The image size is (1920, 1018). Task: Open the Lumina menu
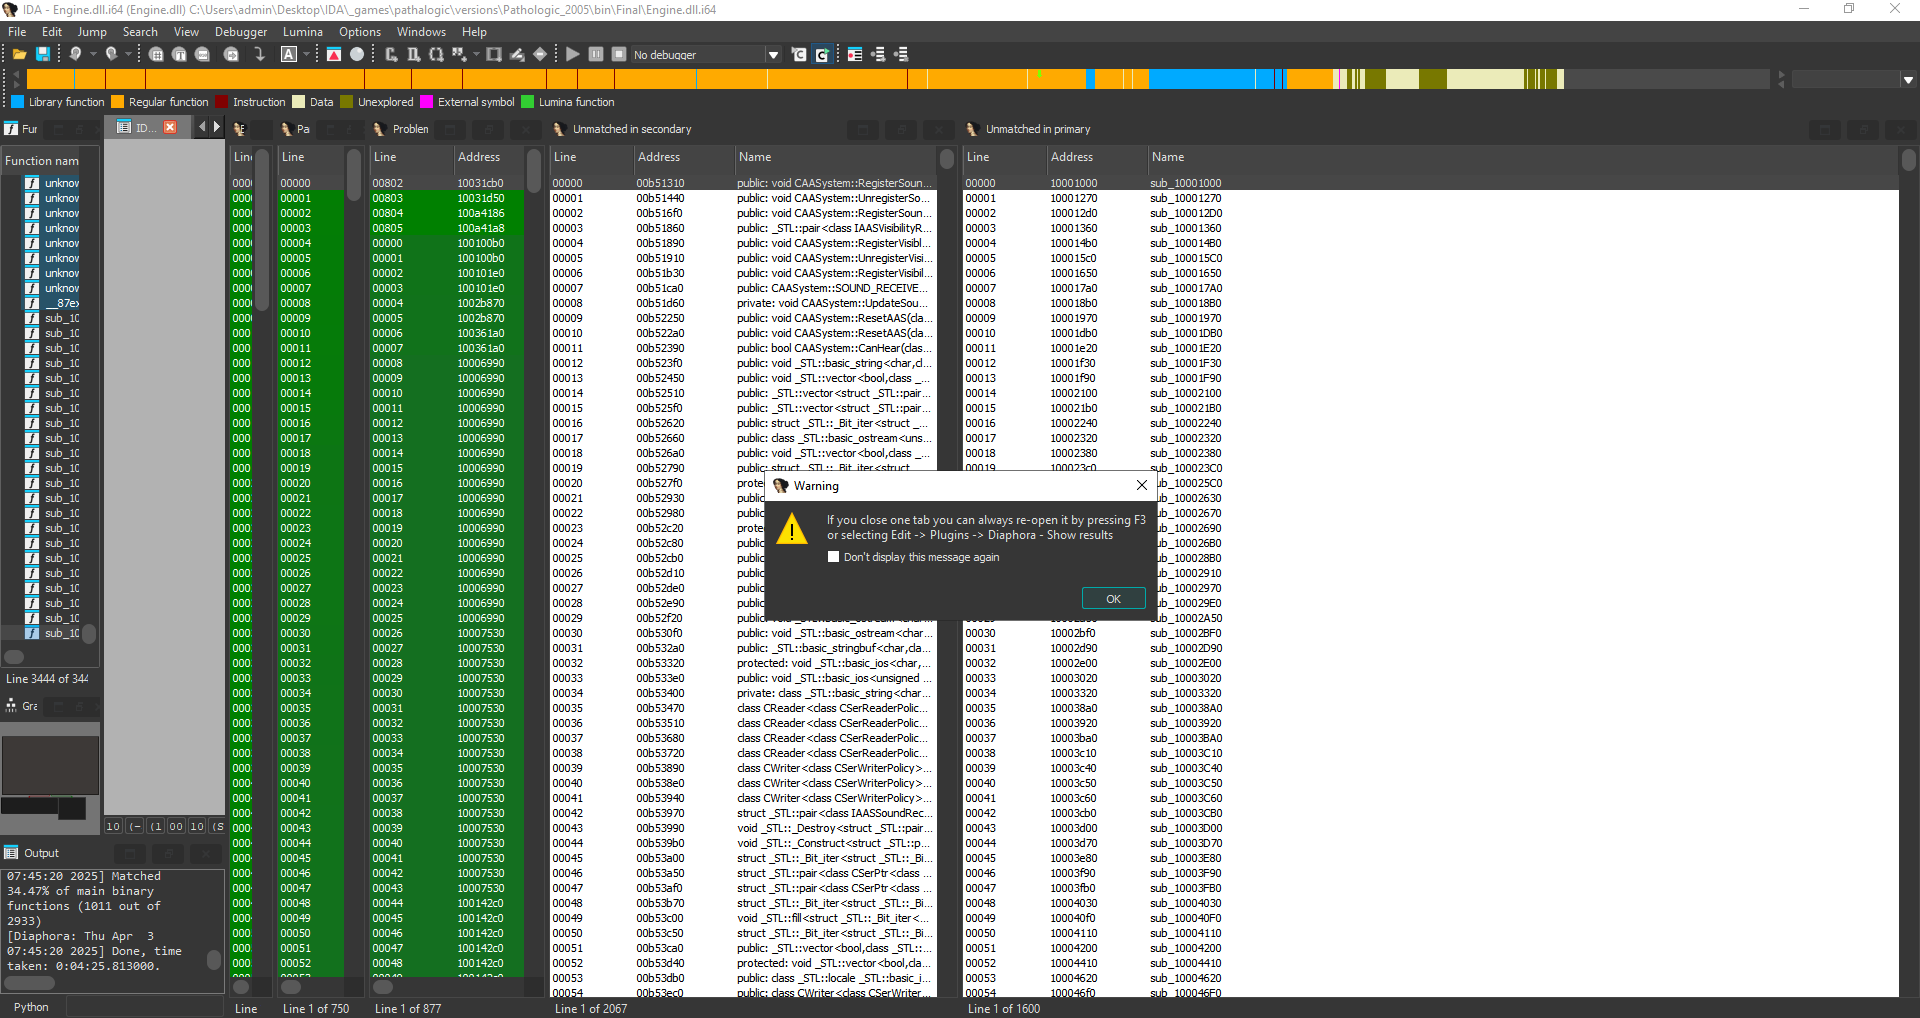tap(303, 32)
